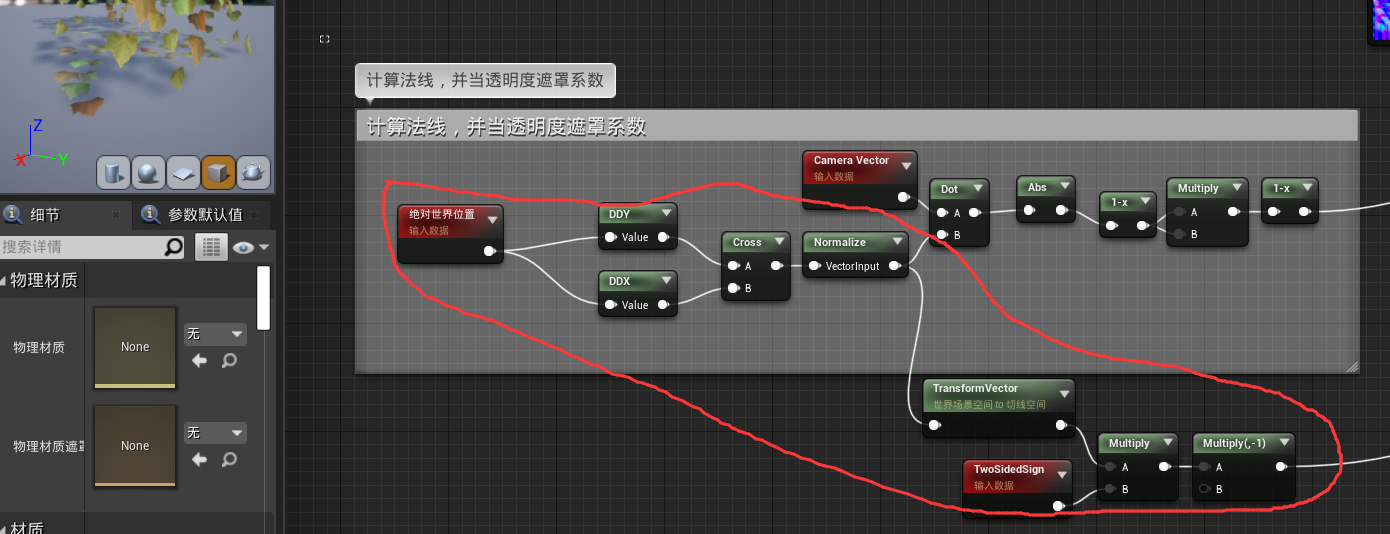Use selected asset arrow for 物理材质遮罩
This screenshot has width=1390, height=534.
[x=199, y=459]
